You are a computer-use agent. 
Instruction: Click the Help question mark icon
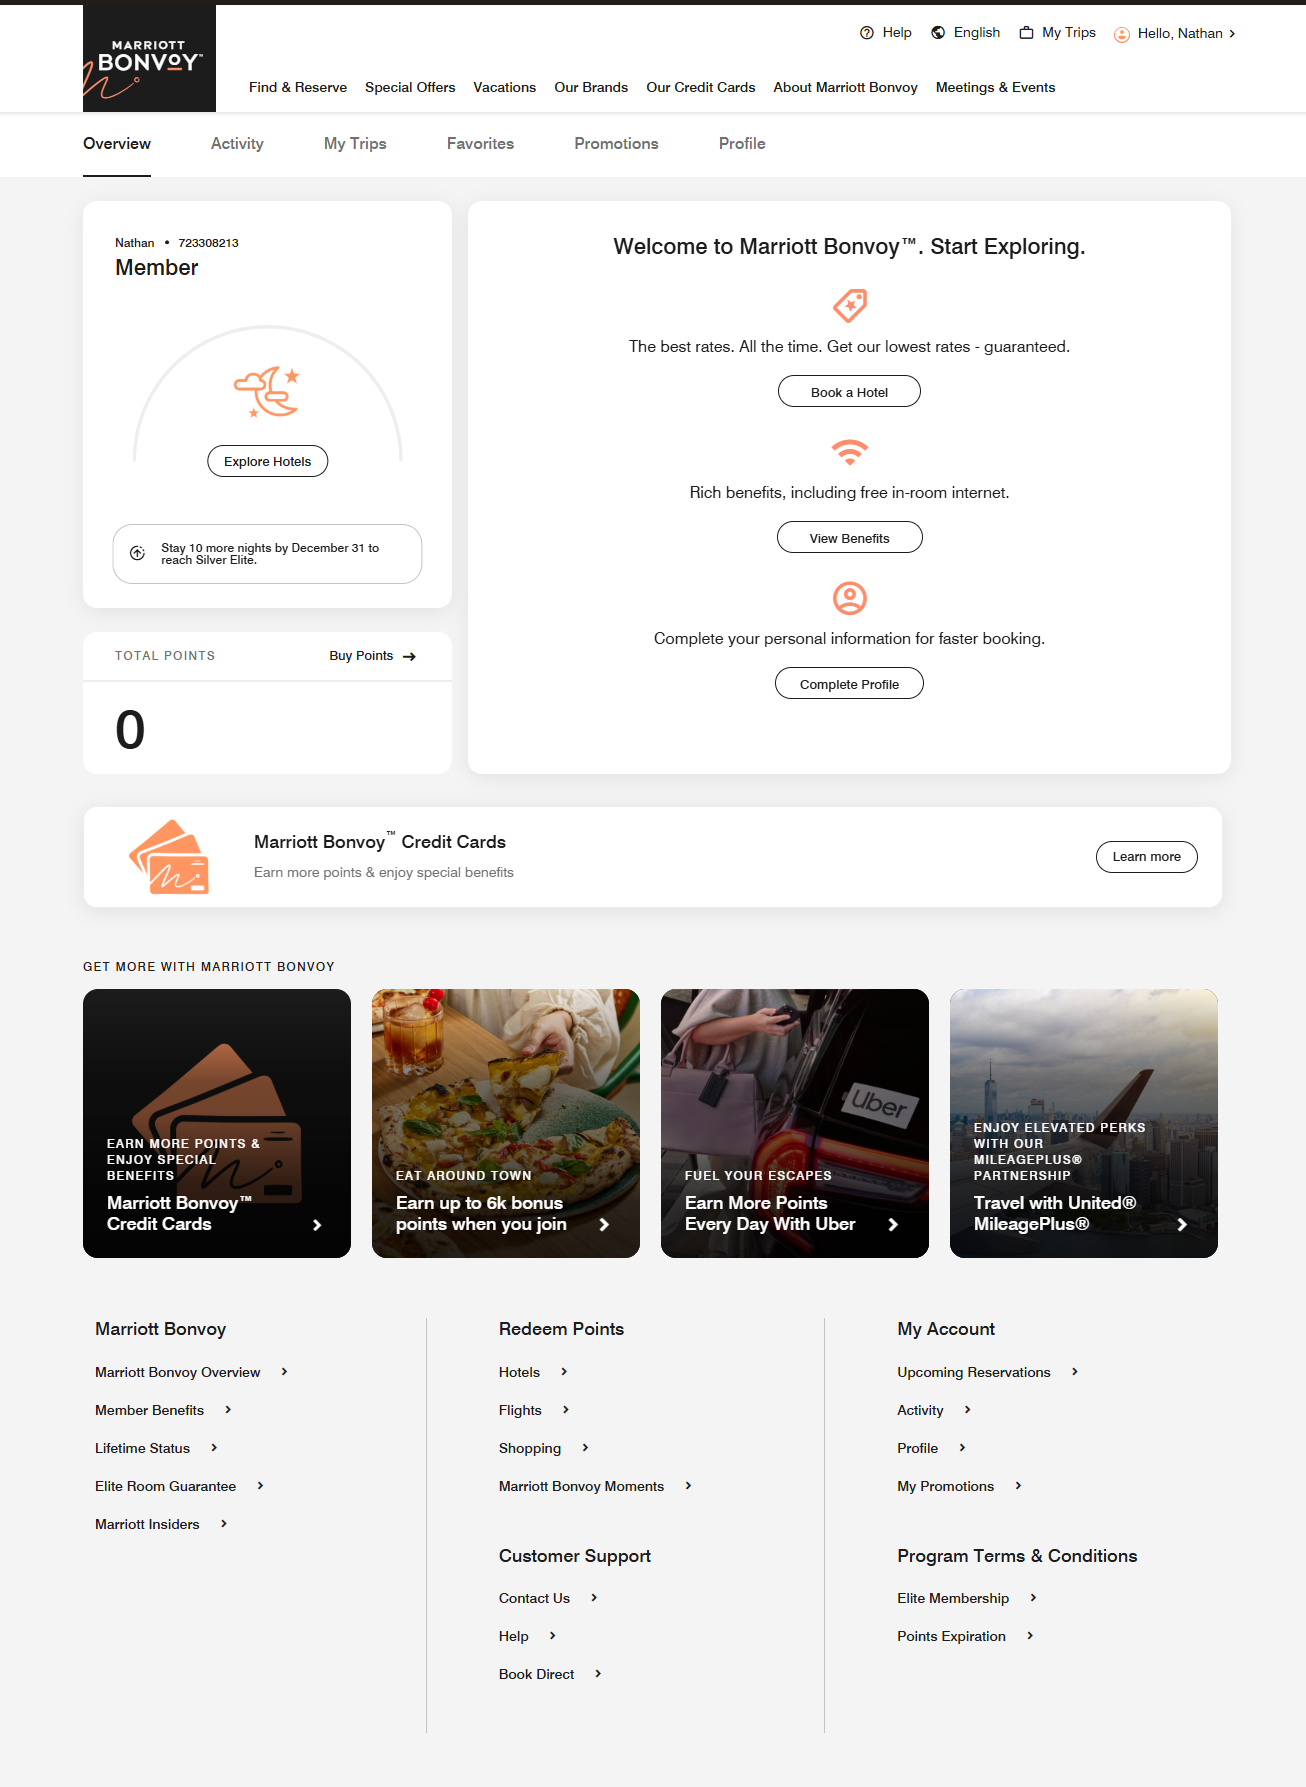coord(867,33)
